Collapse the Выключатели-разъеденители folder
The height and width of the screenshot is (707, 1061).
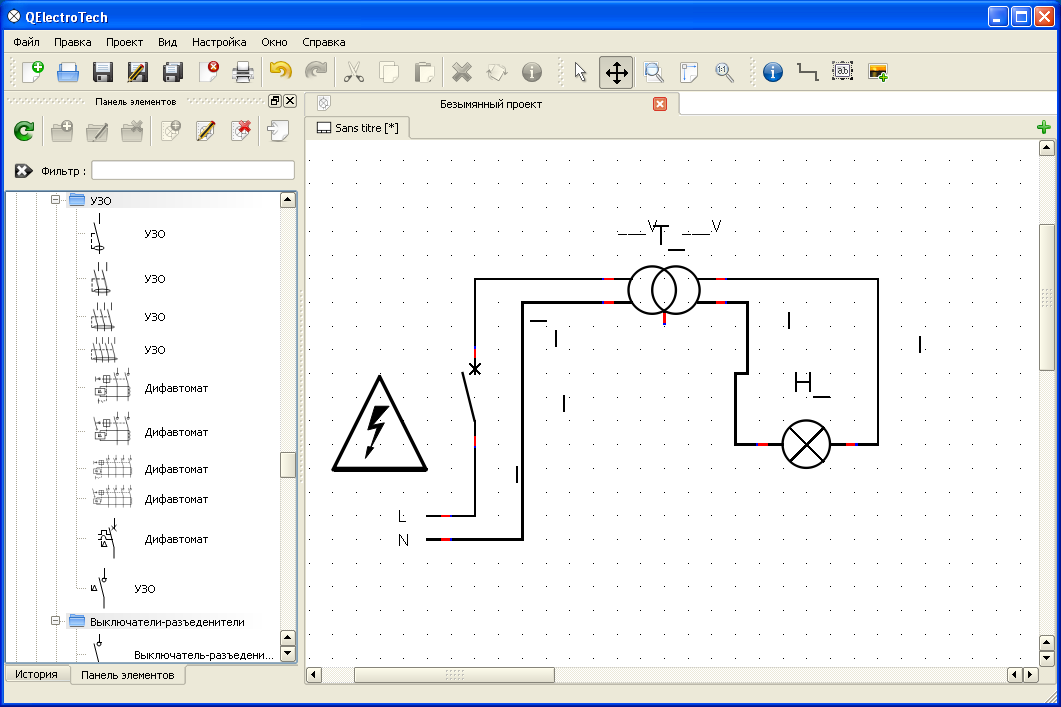click(56, 621)
